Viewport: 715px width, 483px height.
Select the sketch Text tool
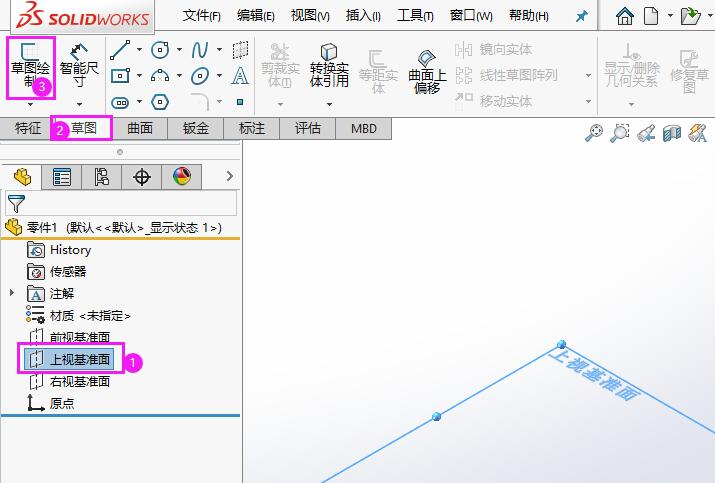point(240,76)
